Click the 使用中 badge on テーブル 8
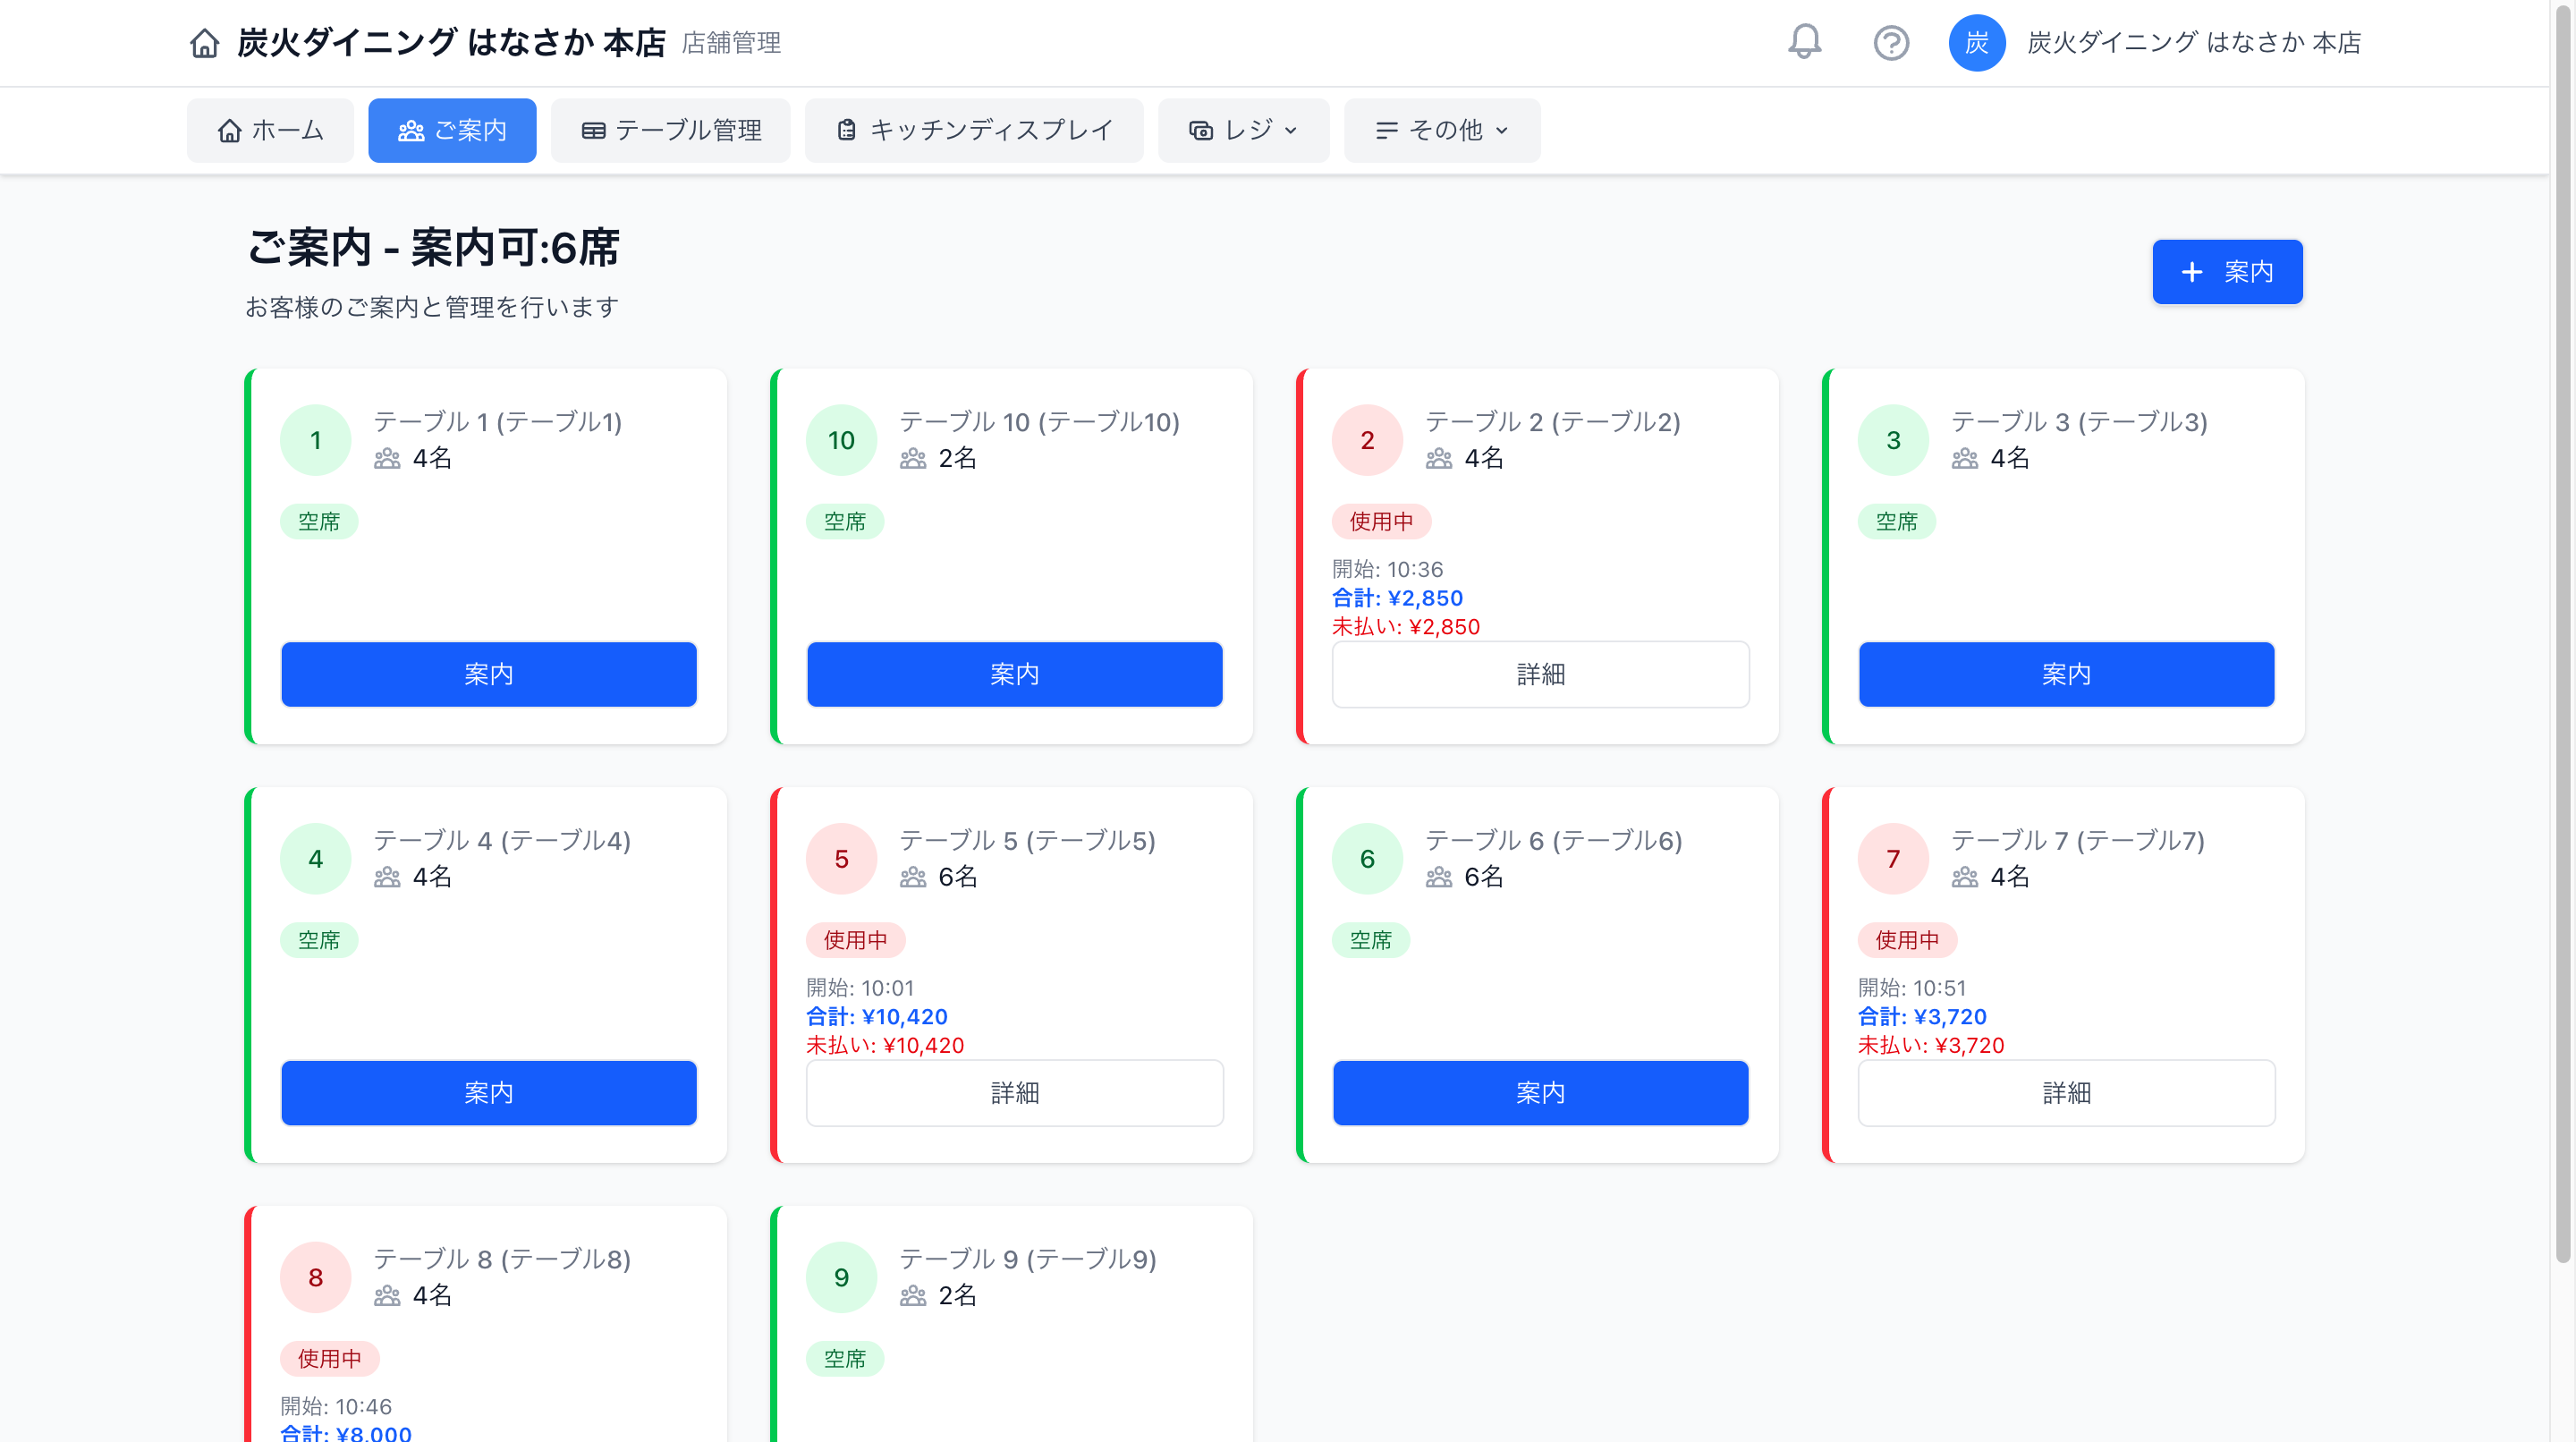This screenshot has height=1442, width=2576. 329,1360
